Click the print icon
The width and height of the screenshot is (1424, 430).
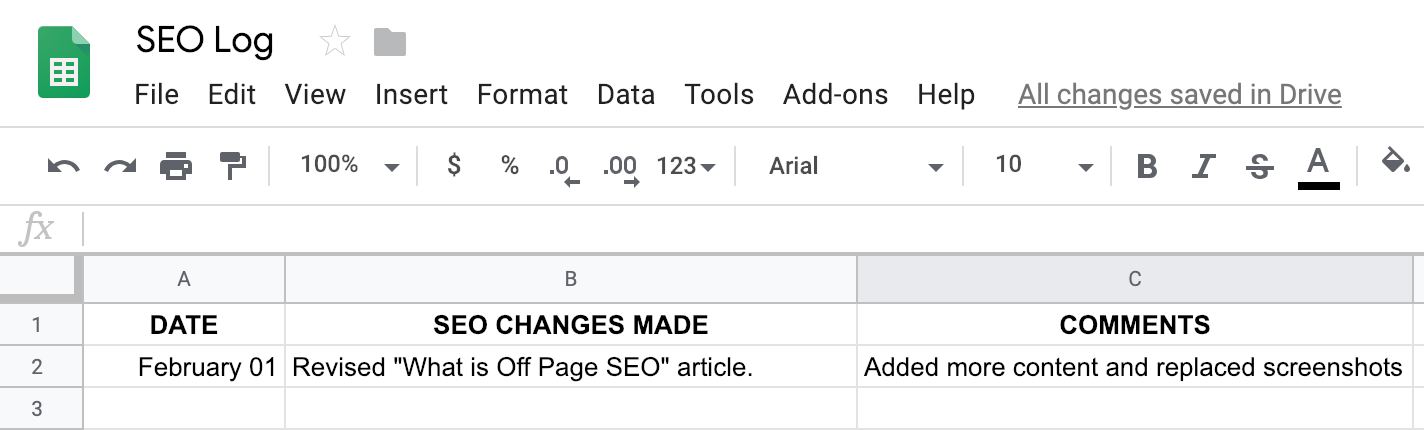176,166
